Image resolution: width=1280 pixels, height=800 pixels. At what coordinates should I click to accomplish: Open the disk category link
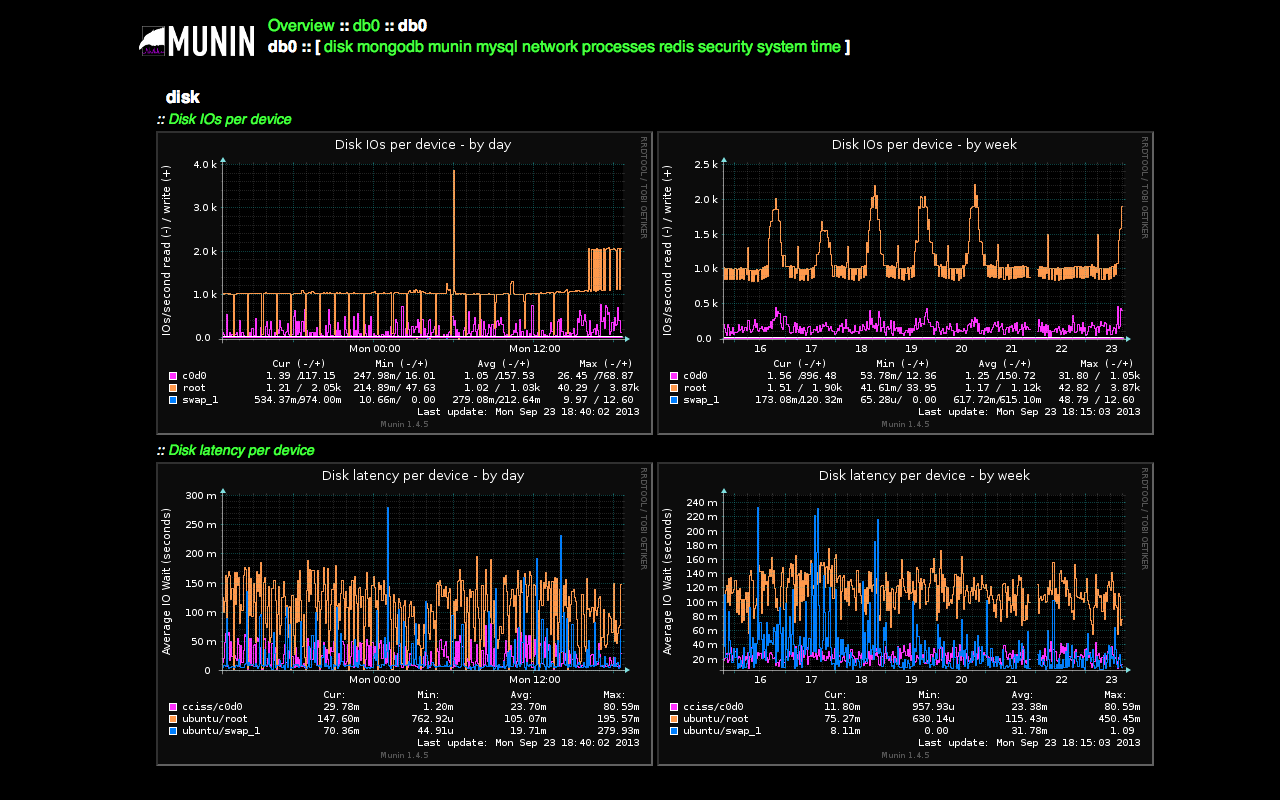[338, 47]
